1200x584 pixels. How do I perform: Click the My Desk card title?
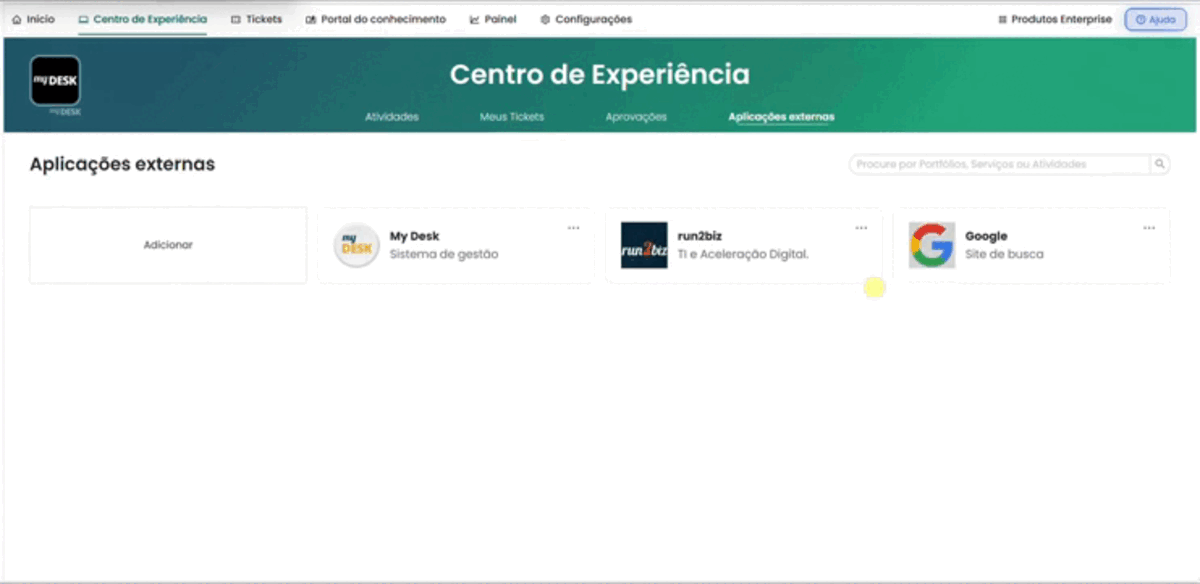coord(414,236)
